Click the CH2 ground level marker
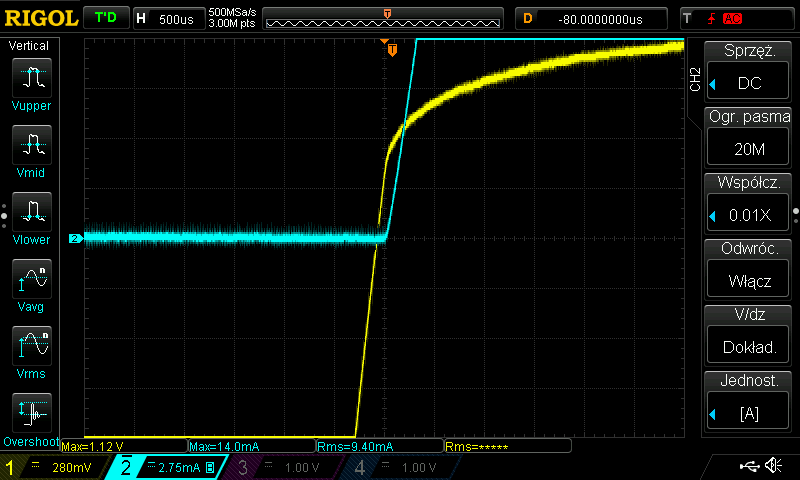This screenshot has height=480, width=800. [x=75, y=238]
